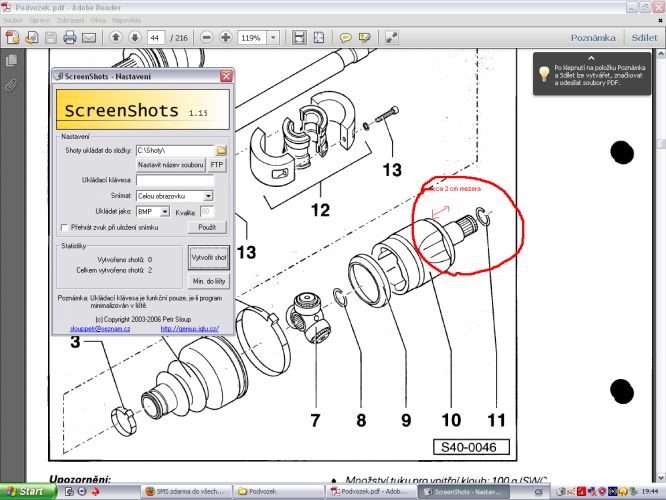Zoom in with the plus button
Screen dimensions: 666x500
[x=226, y=38]
